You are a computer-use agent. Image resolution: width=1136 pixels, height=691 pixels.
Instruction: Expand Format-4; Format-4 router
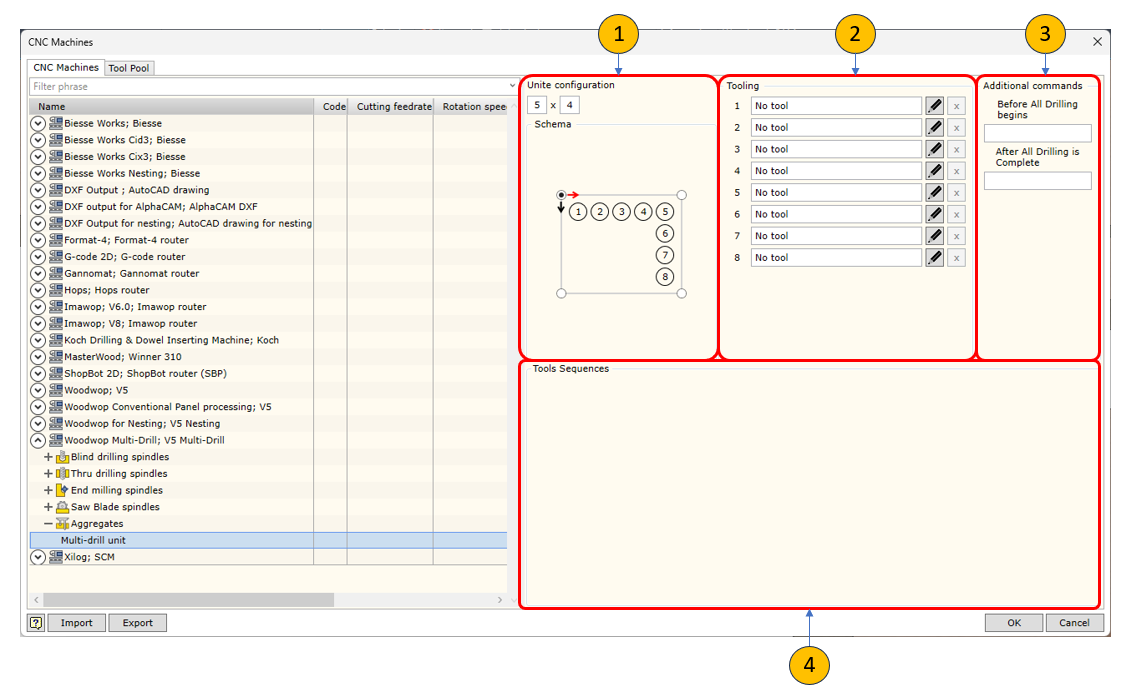38,240
